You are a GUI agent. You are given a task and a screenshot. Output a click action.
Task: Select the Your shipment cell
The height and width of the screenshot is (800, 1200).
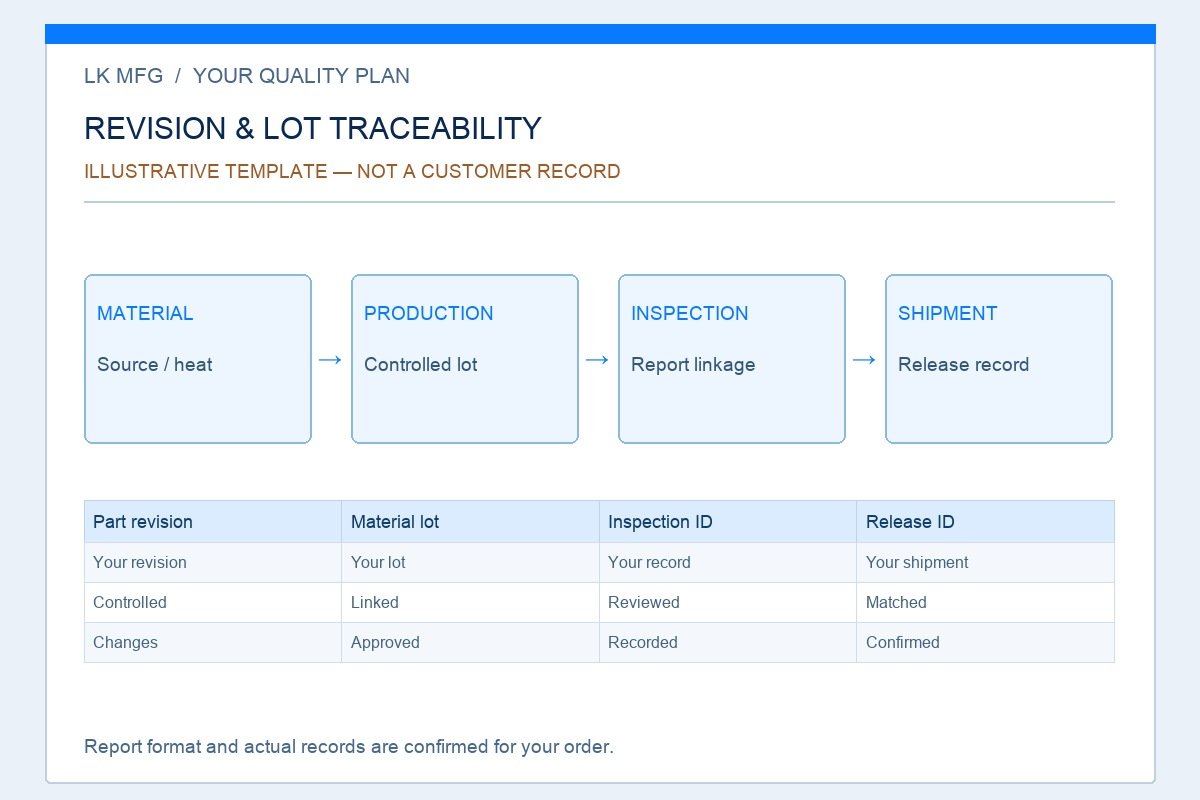[x=985, y=563]
